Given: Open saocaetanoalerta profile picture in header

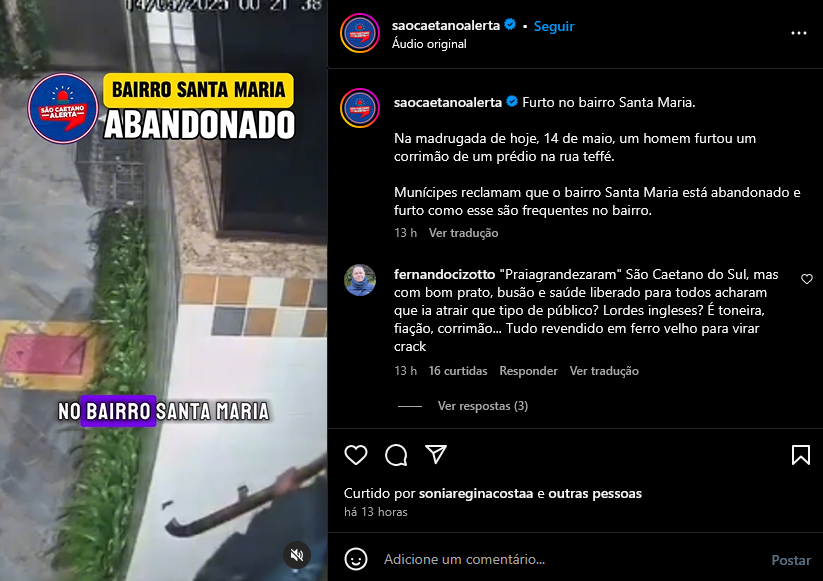Looking at the screenshot, I should coord(360,33).
